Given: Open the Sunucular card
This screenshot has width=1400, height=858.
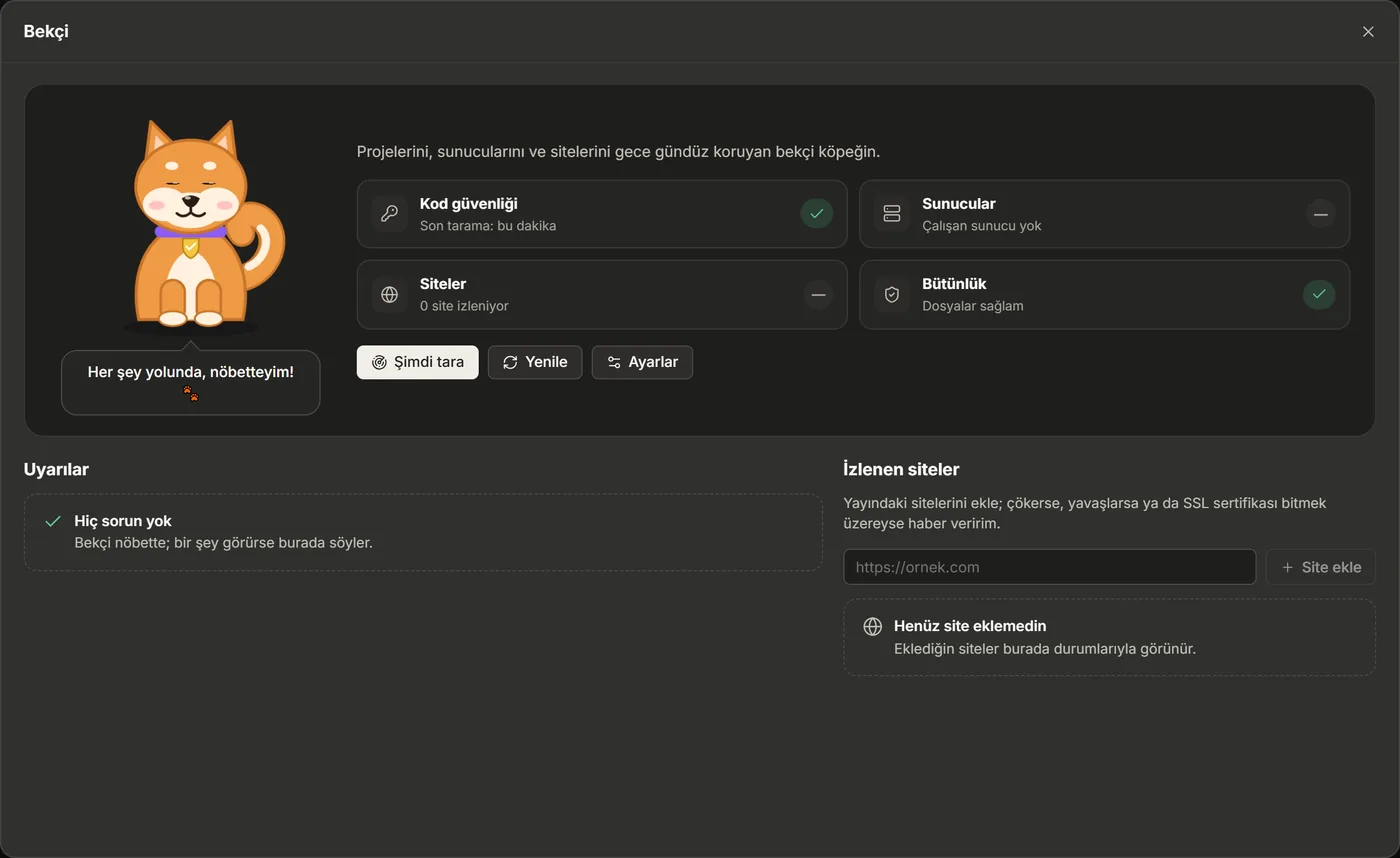Looking at the screenshot, I should 1105,214.
